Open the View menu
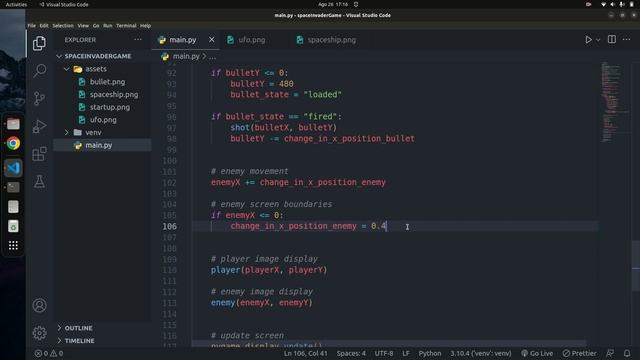 83,25
